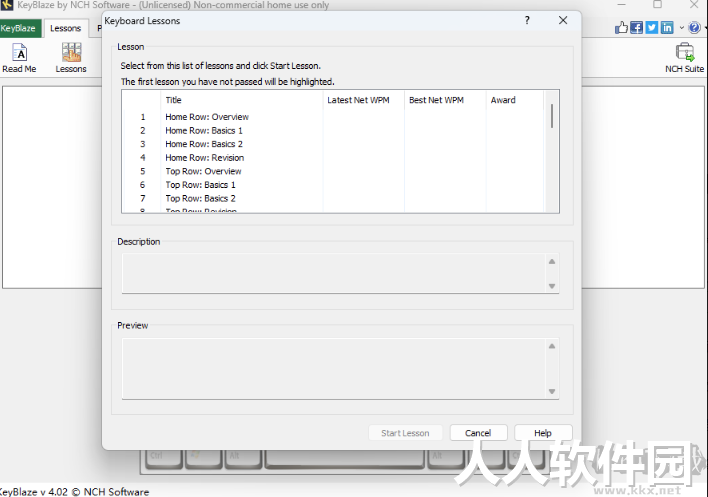
Task: Select lesson Top Row: Basics 2
Action: click(x=200, y=198)
